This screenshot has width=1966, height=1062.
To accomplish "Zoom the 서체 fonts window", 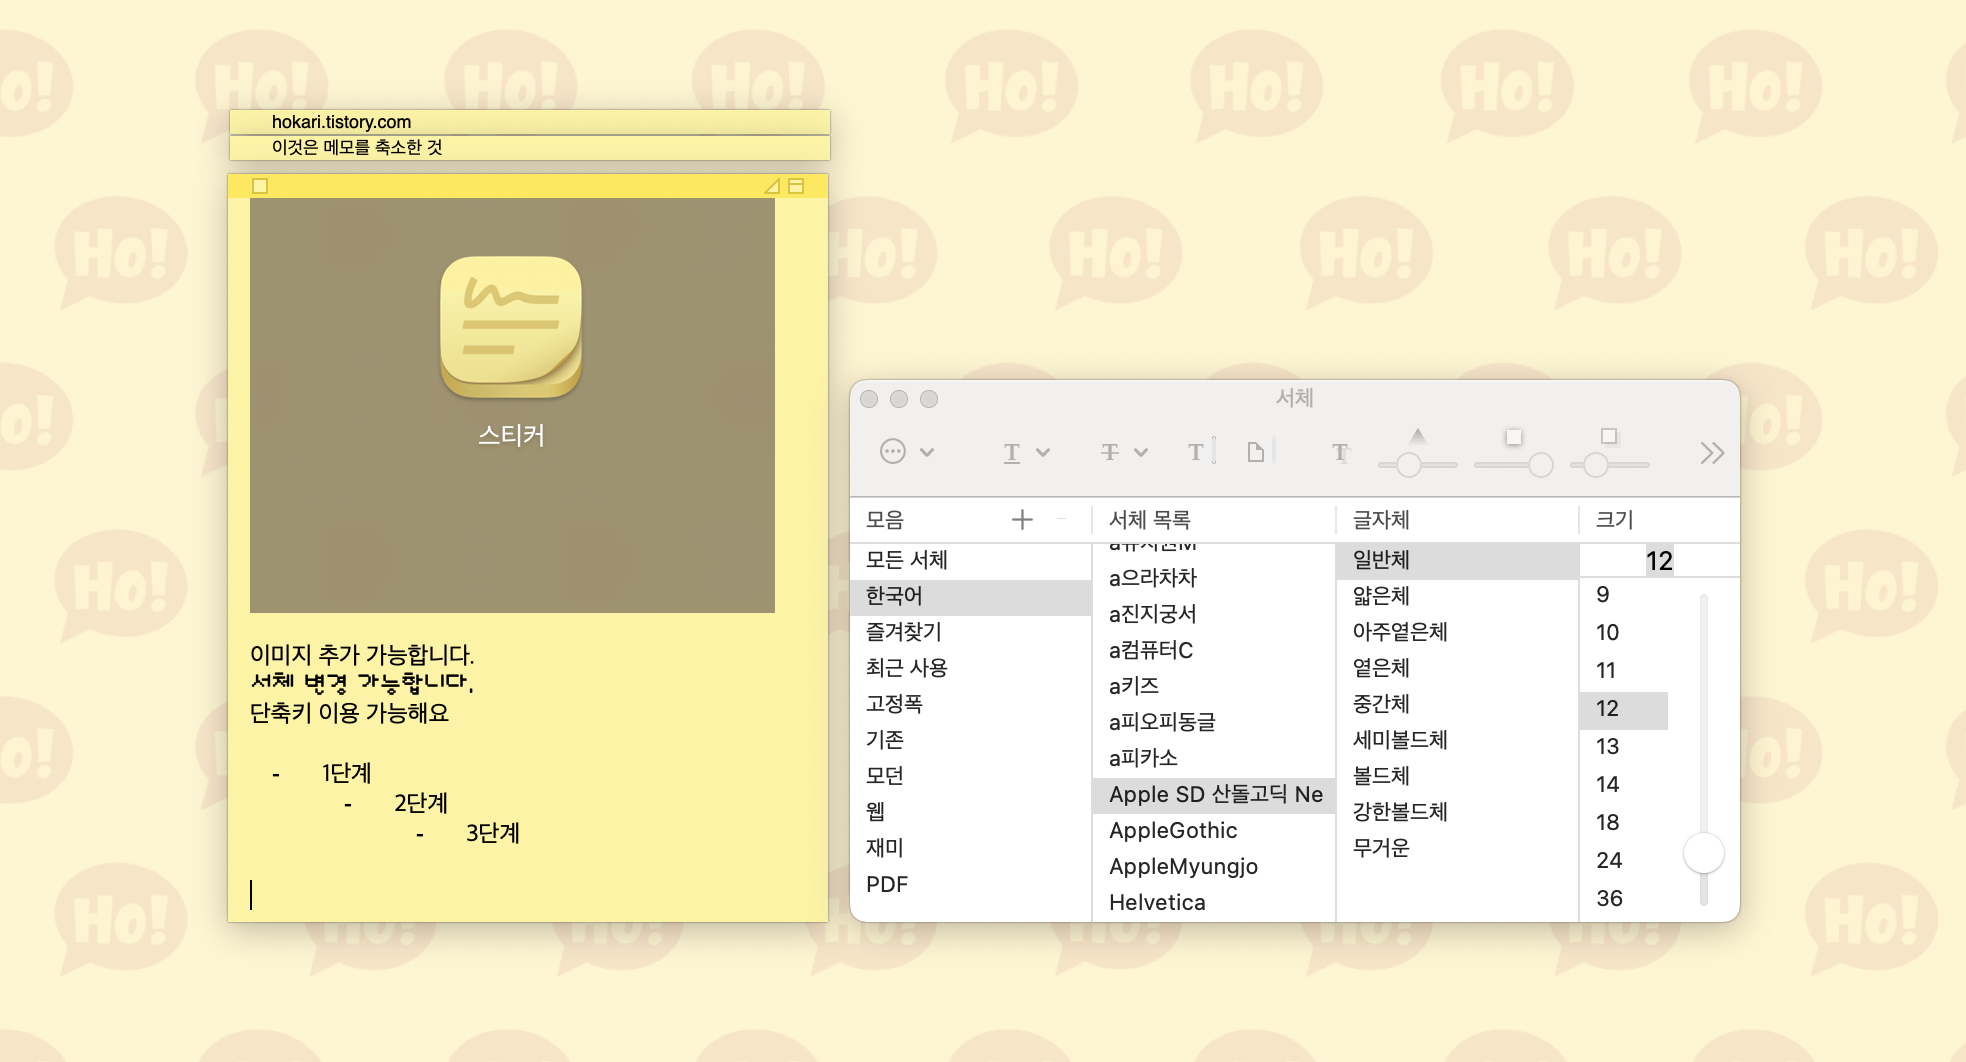I will (x=929, y=399).
